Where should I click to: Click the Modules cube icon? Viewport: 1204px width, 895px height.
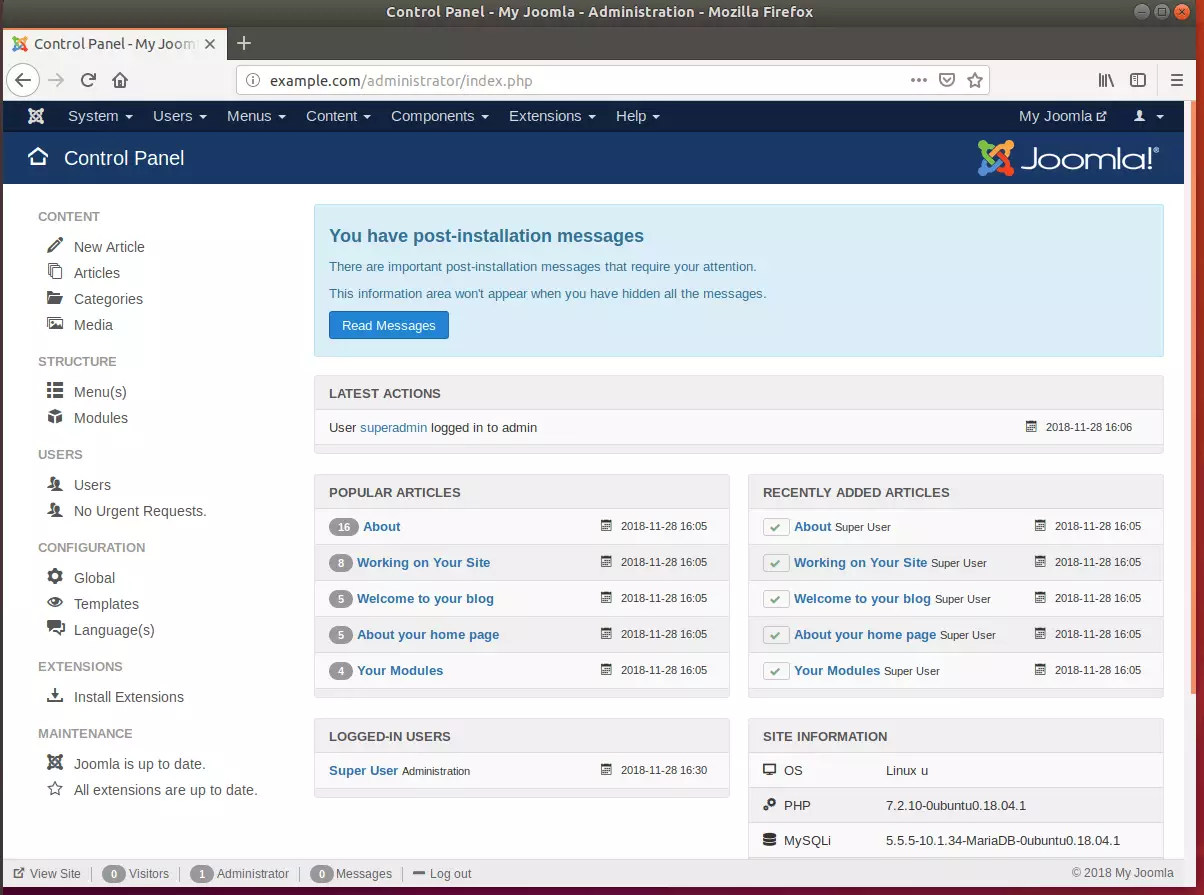[x=55, y=417]
